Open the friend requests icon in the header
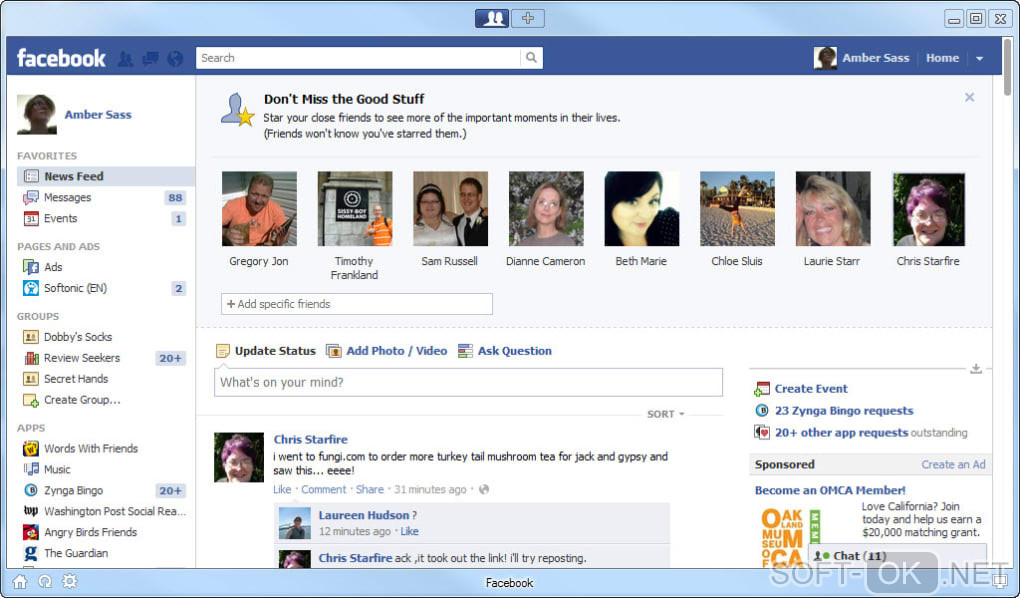The width and height of the screenshot is (1020, 598). [125, 59]
